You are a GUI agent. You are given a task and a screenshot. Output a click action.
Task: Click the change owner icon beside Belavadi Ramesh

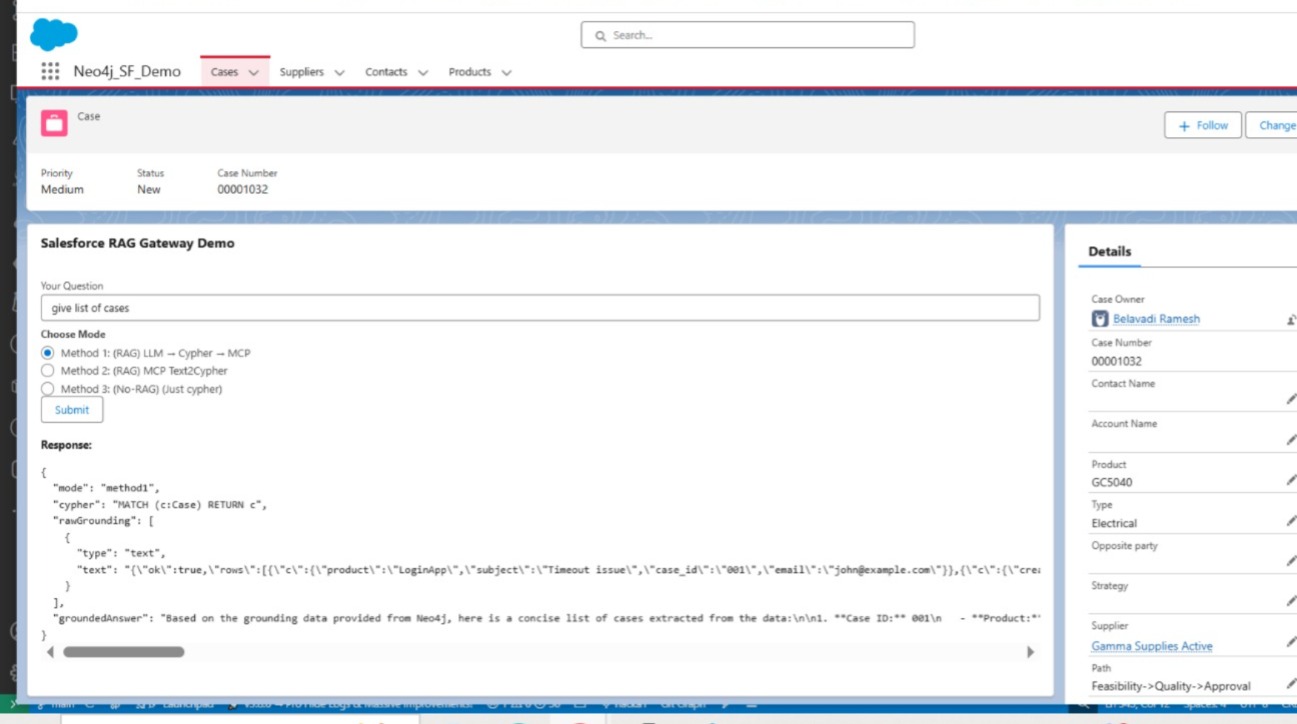(x=1291, y=319)
